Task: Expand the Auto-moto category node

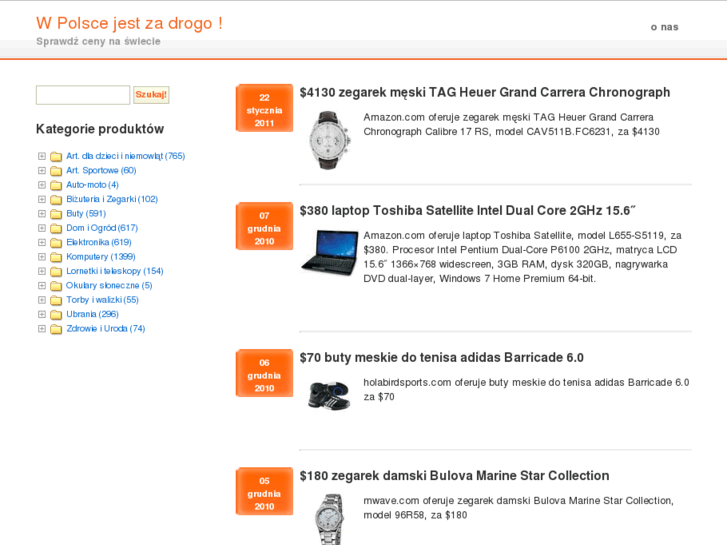Action: 42,185
